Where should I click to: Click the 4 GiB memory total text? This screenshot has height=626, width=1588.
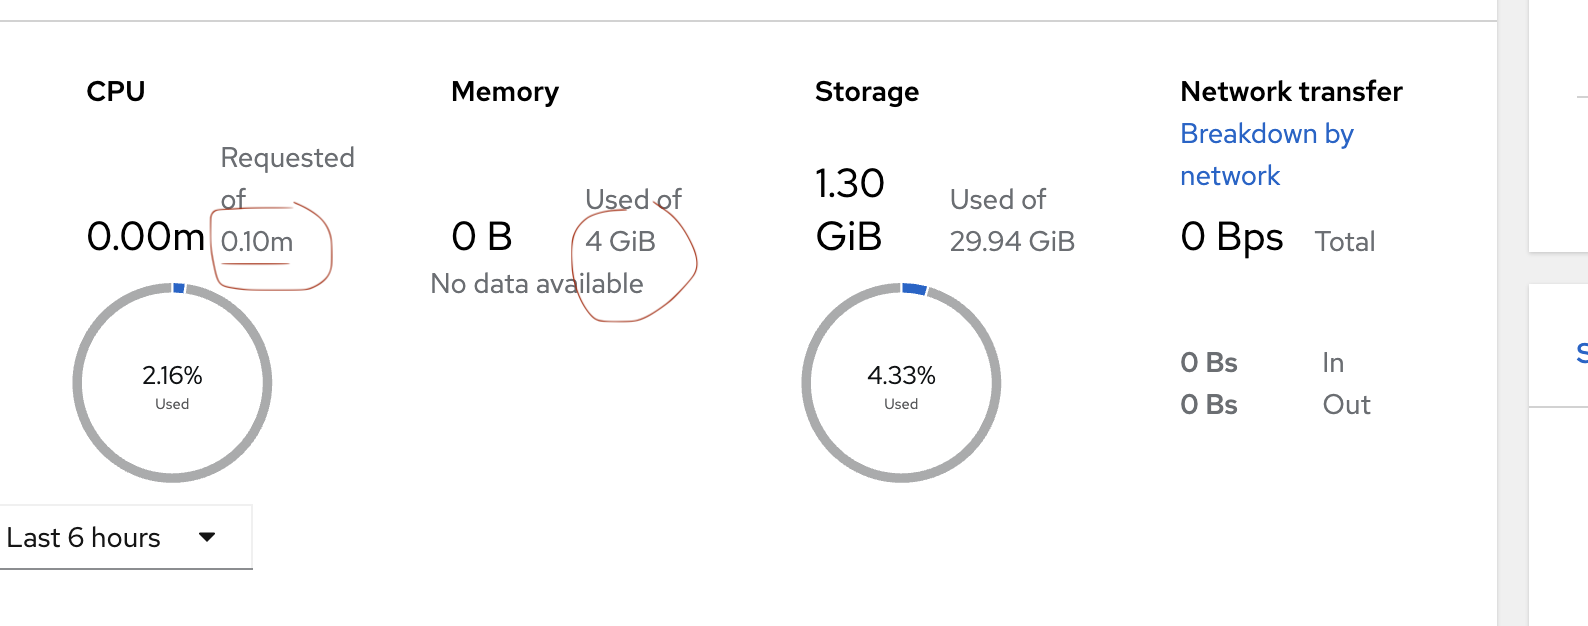coord(620,242)
